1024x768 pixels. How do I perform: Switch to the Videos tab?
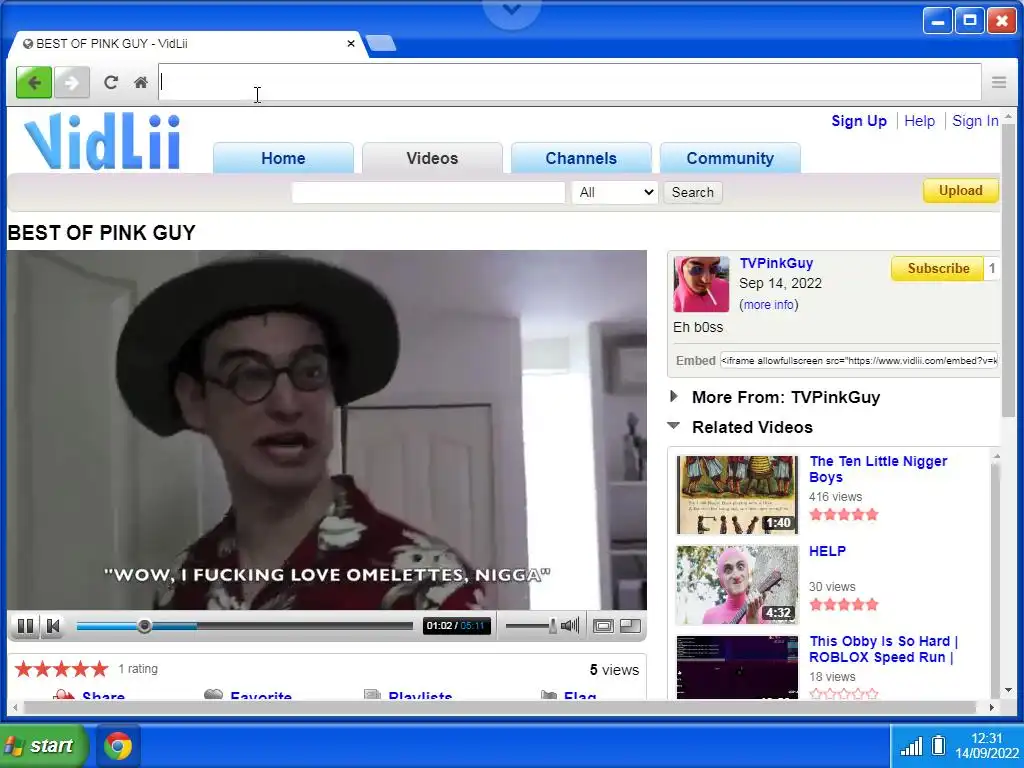[x=432, y=158]
